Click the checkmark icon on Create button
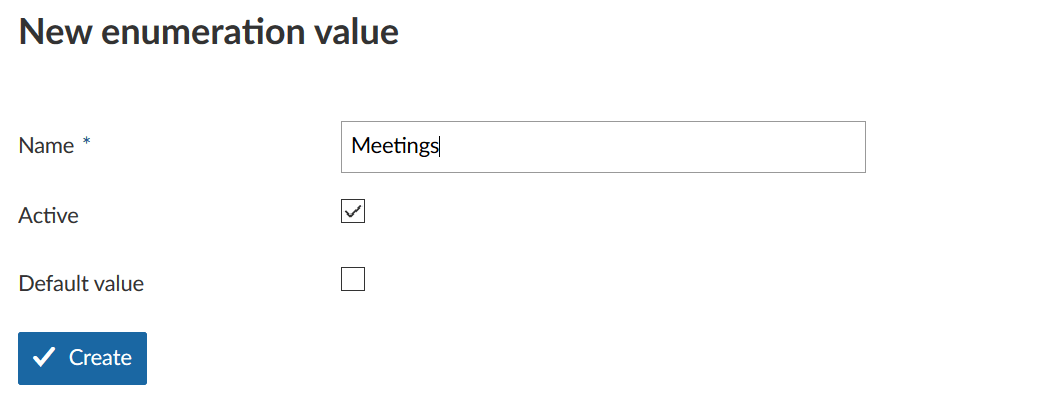Screen dimensions: 1060x415 [x=44, y=358]
